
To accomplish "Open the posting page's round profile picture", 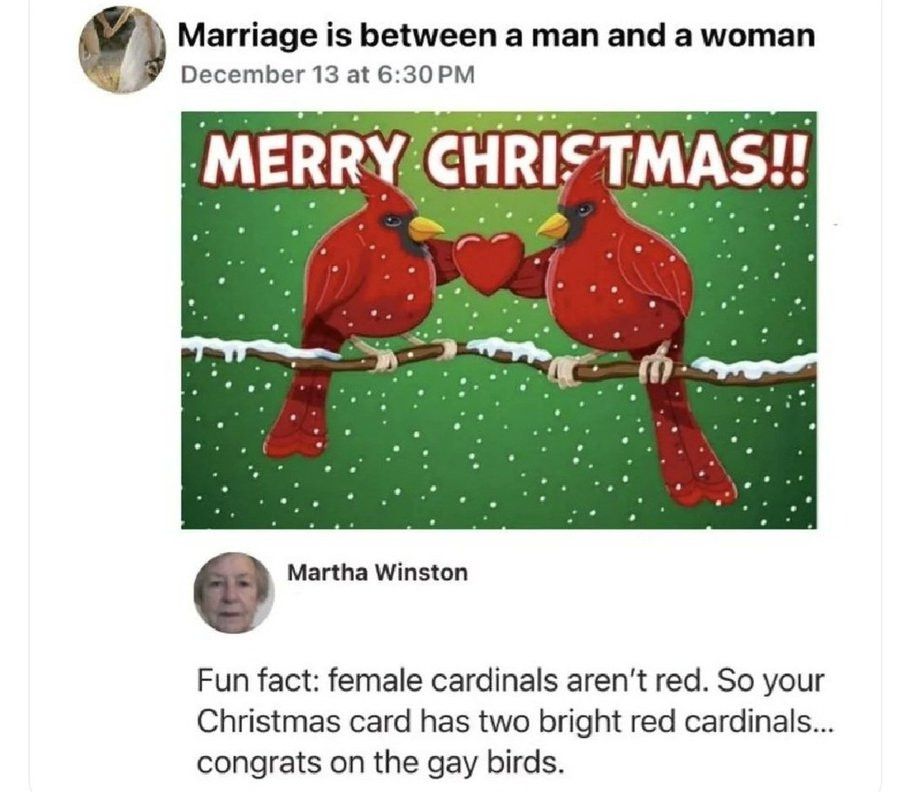I will 122,50.
